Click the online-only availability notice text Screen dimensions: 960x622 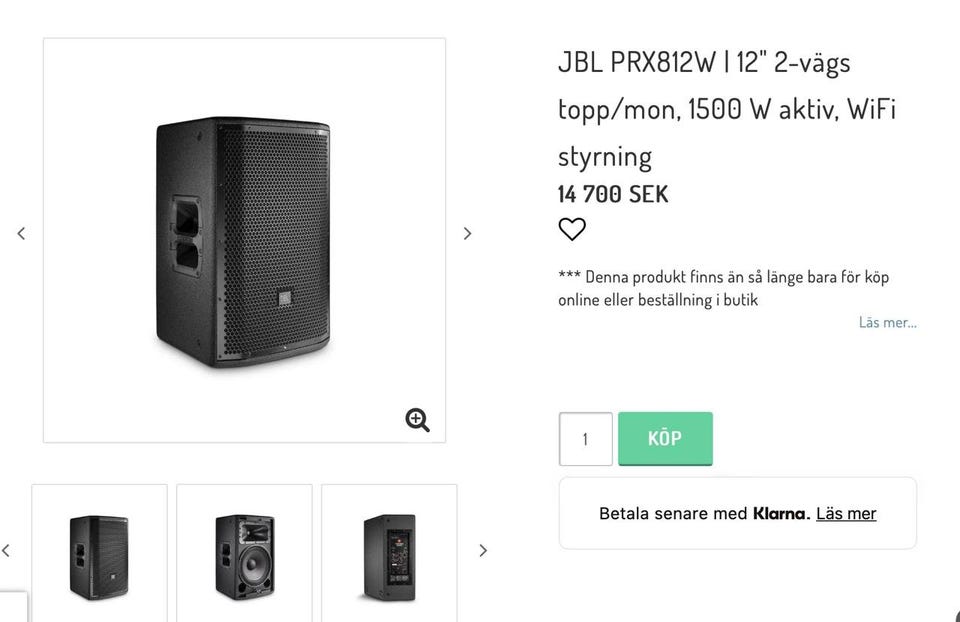coord(723,288)
